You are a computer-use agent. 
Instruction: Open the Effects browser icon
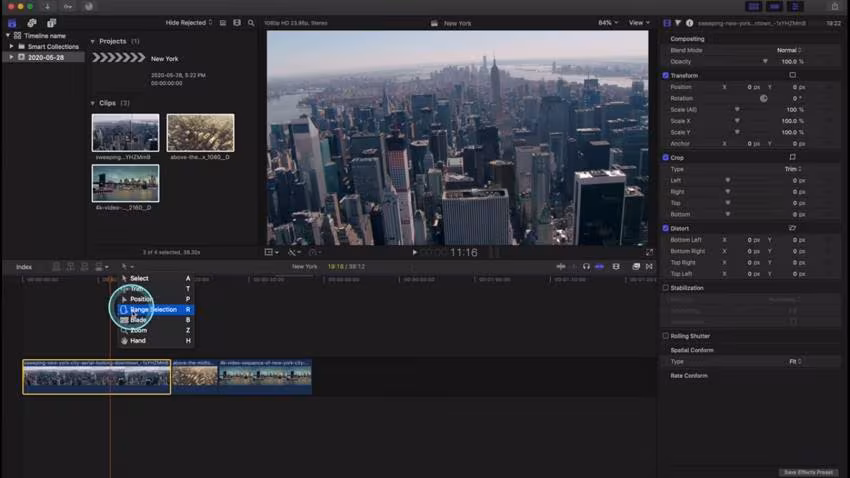636,267
